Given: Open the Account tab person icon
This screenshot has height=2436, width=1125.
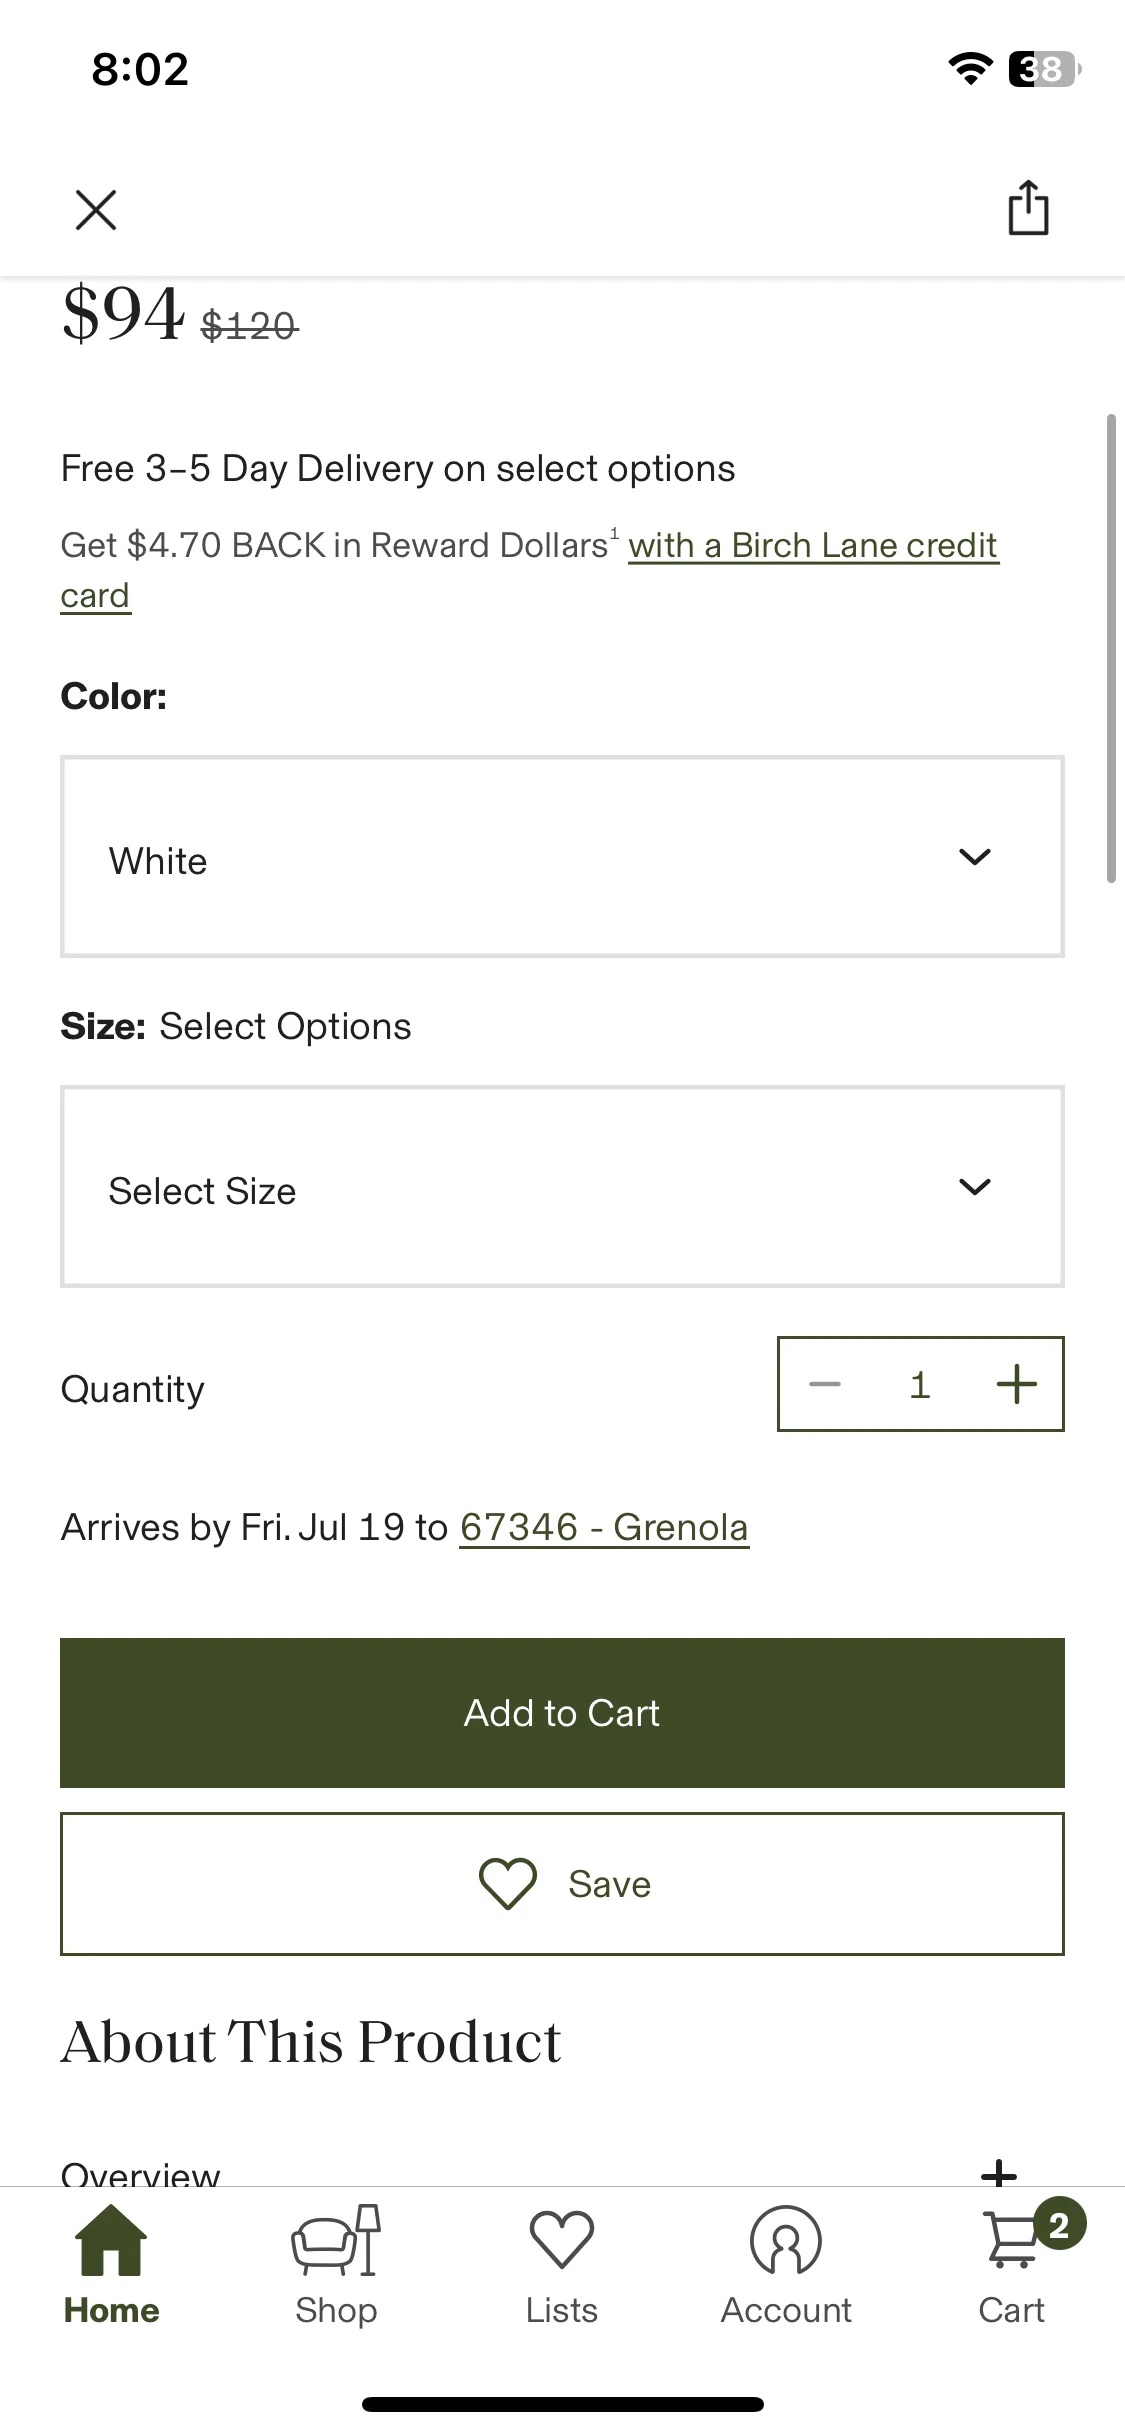Looking at the screenshot, I should point(786,2266).
